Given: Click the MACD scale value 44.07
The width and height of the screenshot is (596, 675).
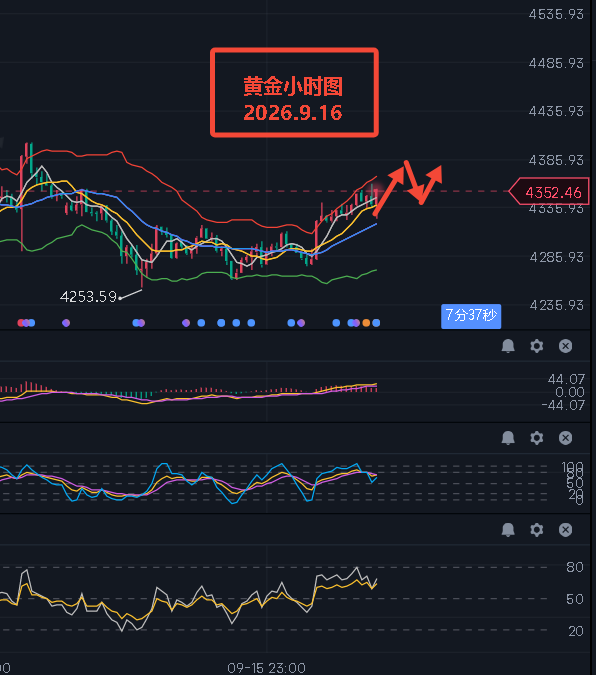Looking at the screenshot, I should [566, 379].
